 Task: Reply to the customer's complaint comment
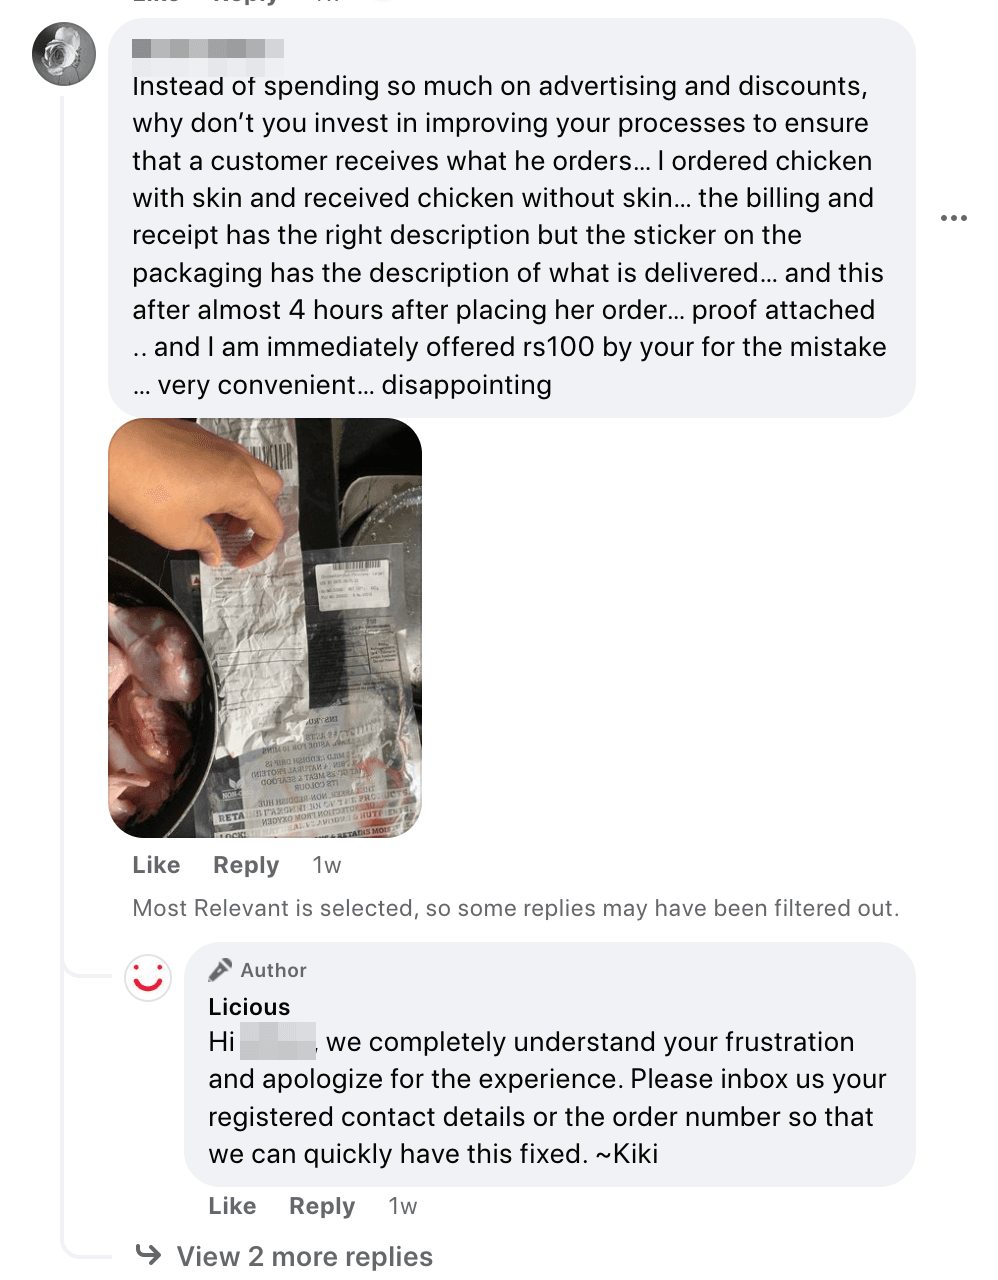(246, 865)
